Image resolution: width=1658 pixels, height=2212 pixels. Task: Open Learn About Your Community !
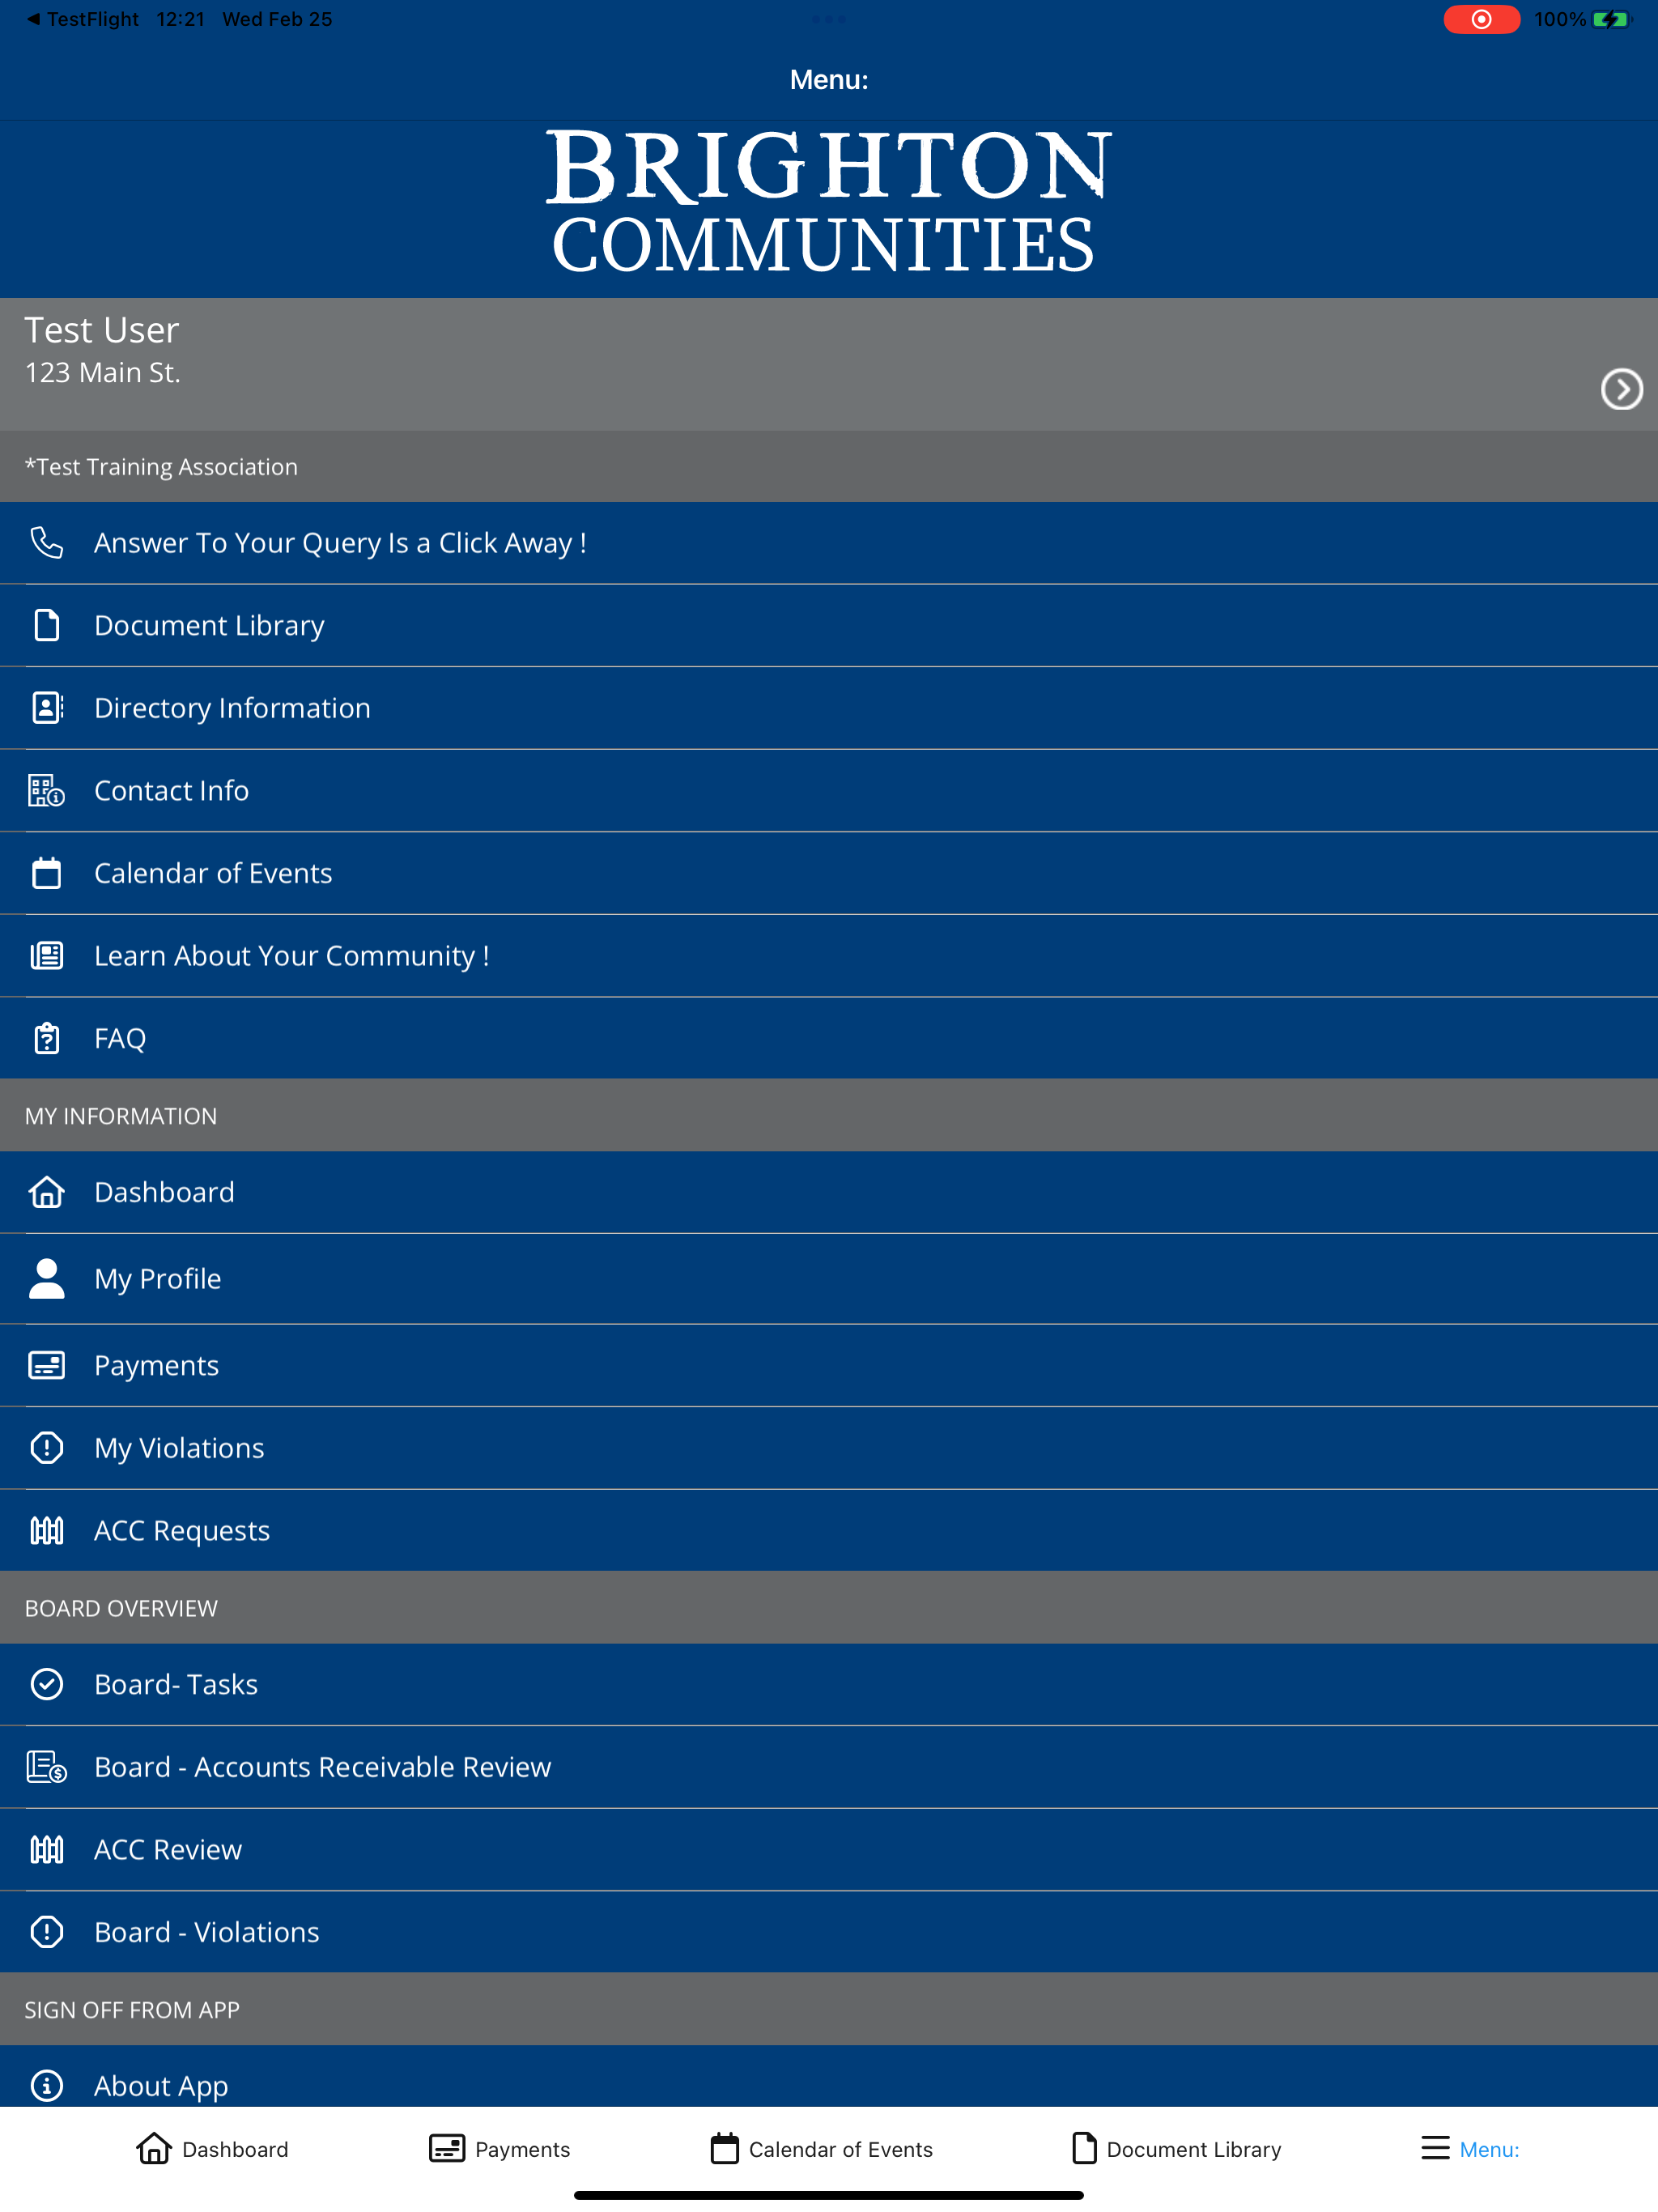[x=829, y=956]
